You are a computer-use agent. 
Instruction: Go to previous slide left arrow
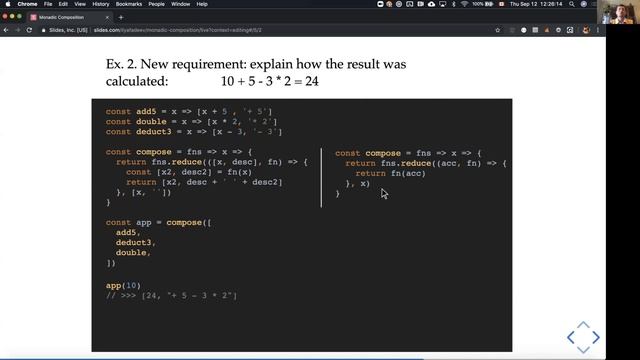point(571,338)
